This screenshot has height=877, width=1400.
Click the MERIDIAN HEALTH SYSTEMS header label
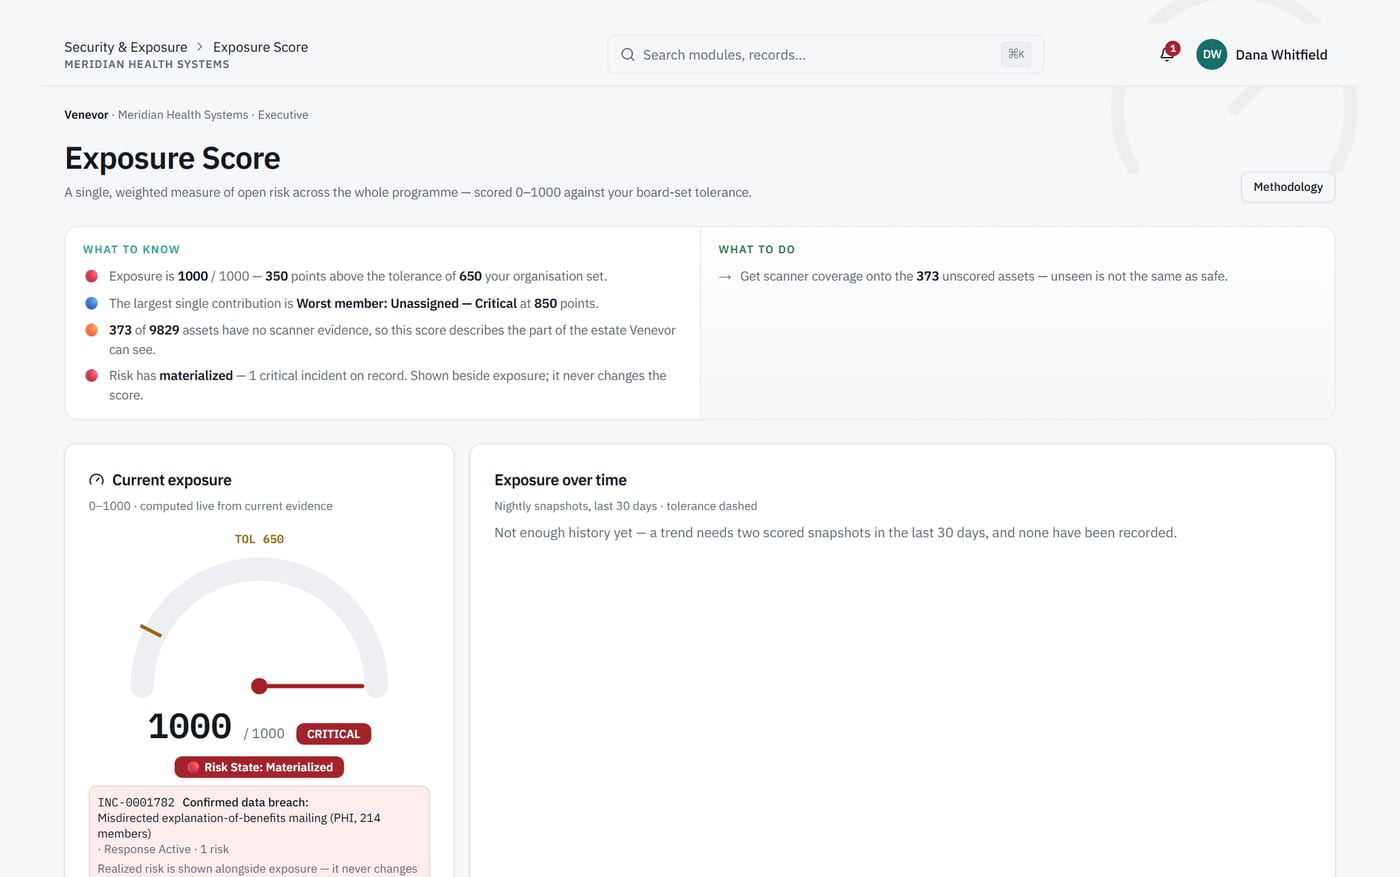click(147, 64)
